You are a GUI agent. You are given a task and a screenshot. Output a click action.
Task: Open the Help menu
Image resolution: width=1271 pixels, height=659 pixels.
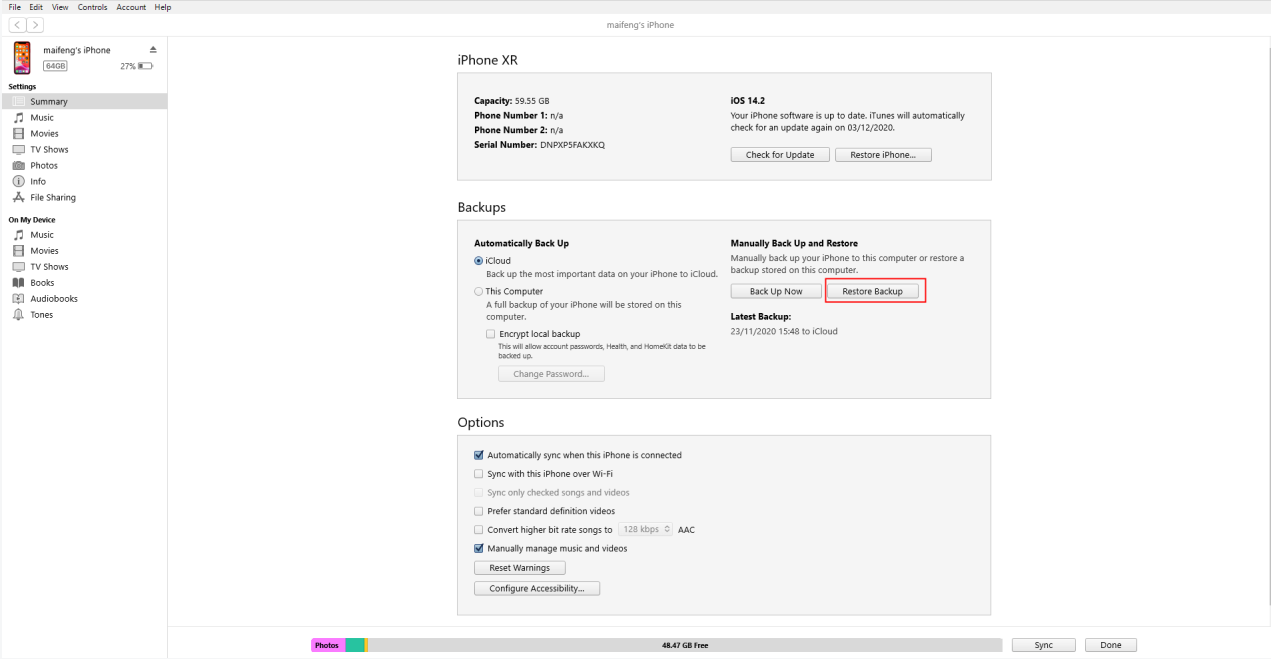click(x=163, y=7)
